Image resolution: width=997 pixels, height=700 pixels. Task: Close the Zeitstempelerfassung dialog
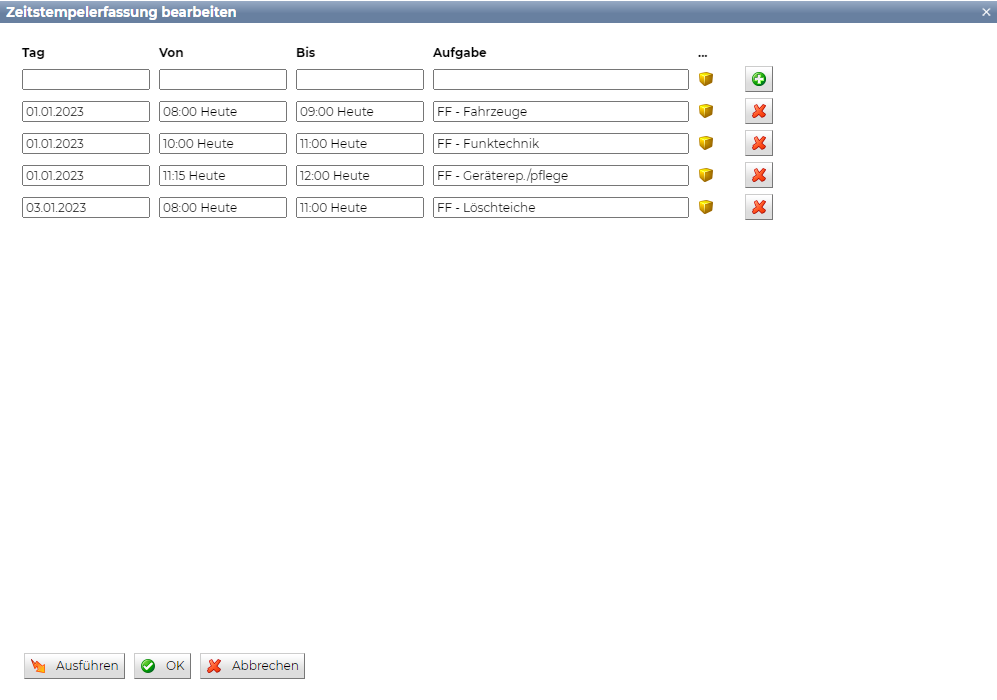coord(986,12)
